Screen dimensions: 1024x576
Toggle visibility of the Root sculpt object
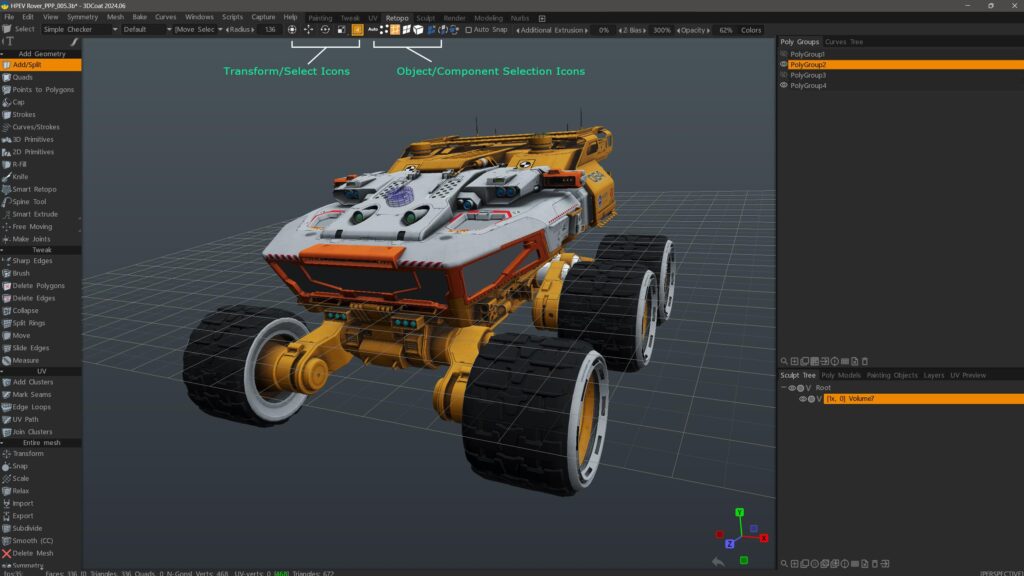[791, 388]
